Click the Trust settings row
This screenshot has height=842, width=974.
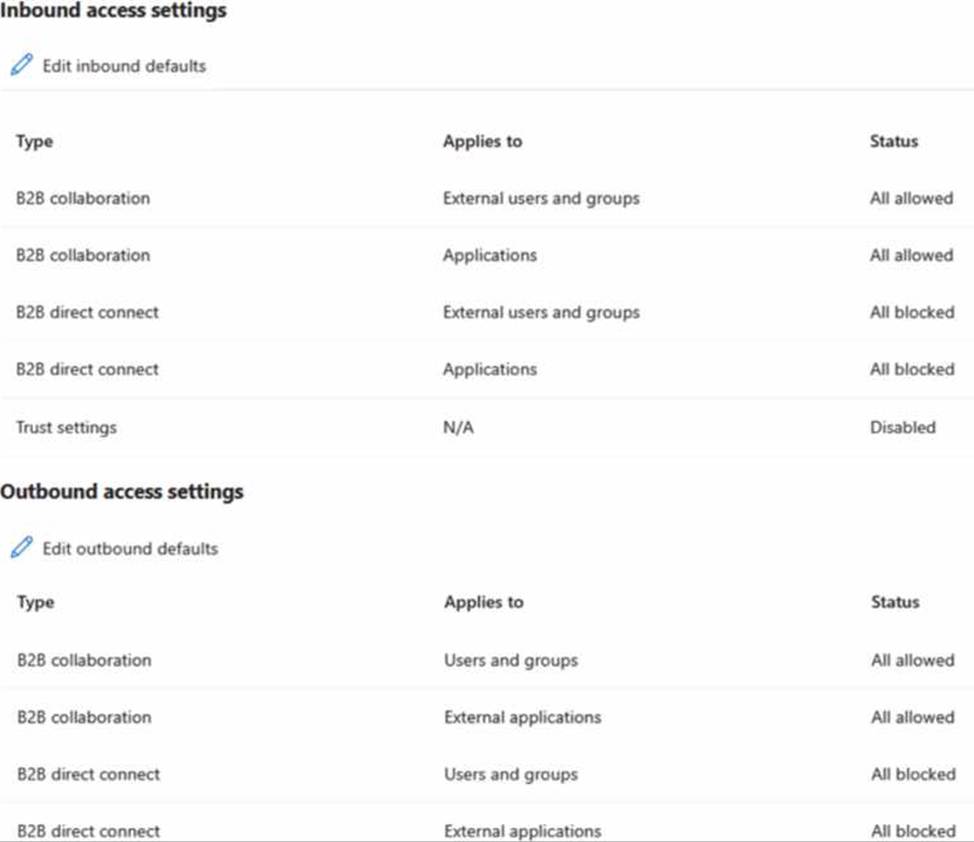tap(66, 427)
